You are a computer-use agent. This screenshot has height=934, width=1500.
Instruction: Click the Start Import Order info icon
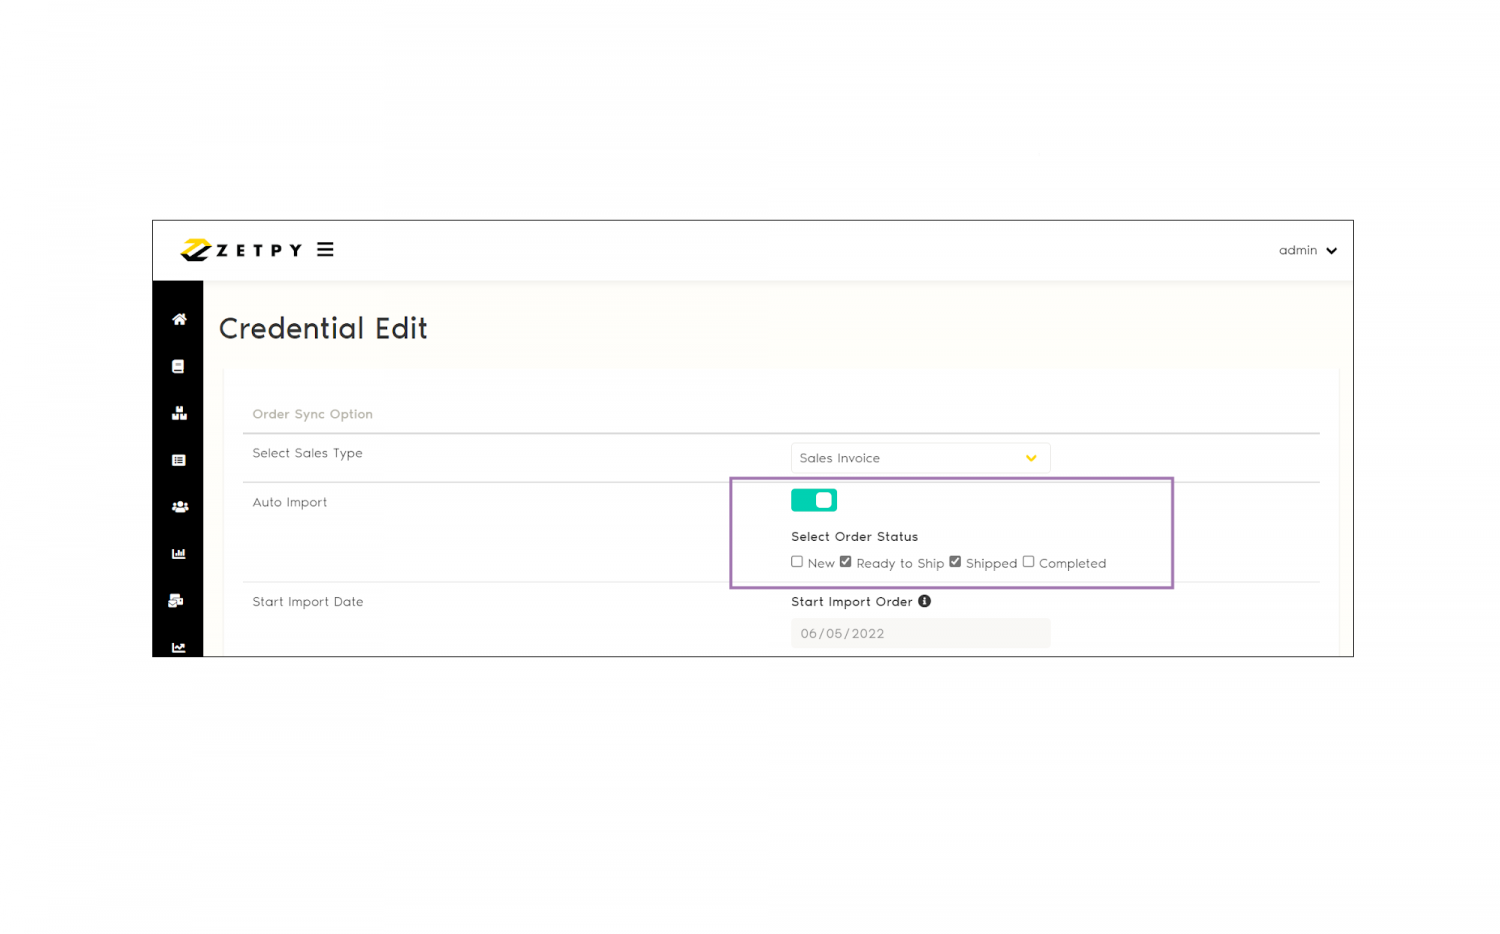[924, 601]
